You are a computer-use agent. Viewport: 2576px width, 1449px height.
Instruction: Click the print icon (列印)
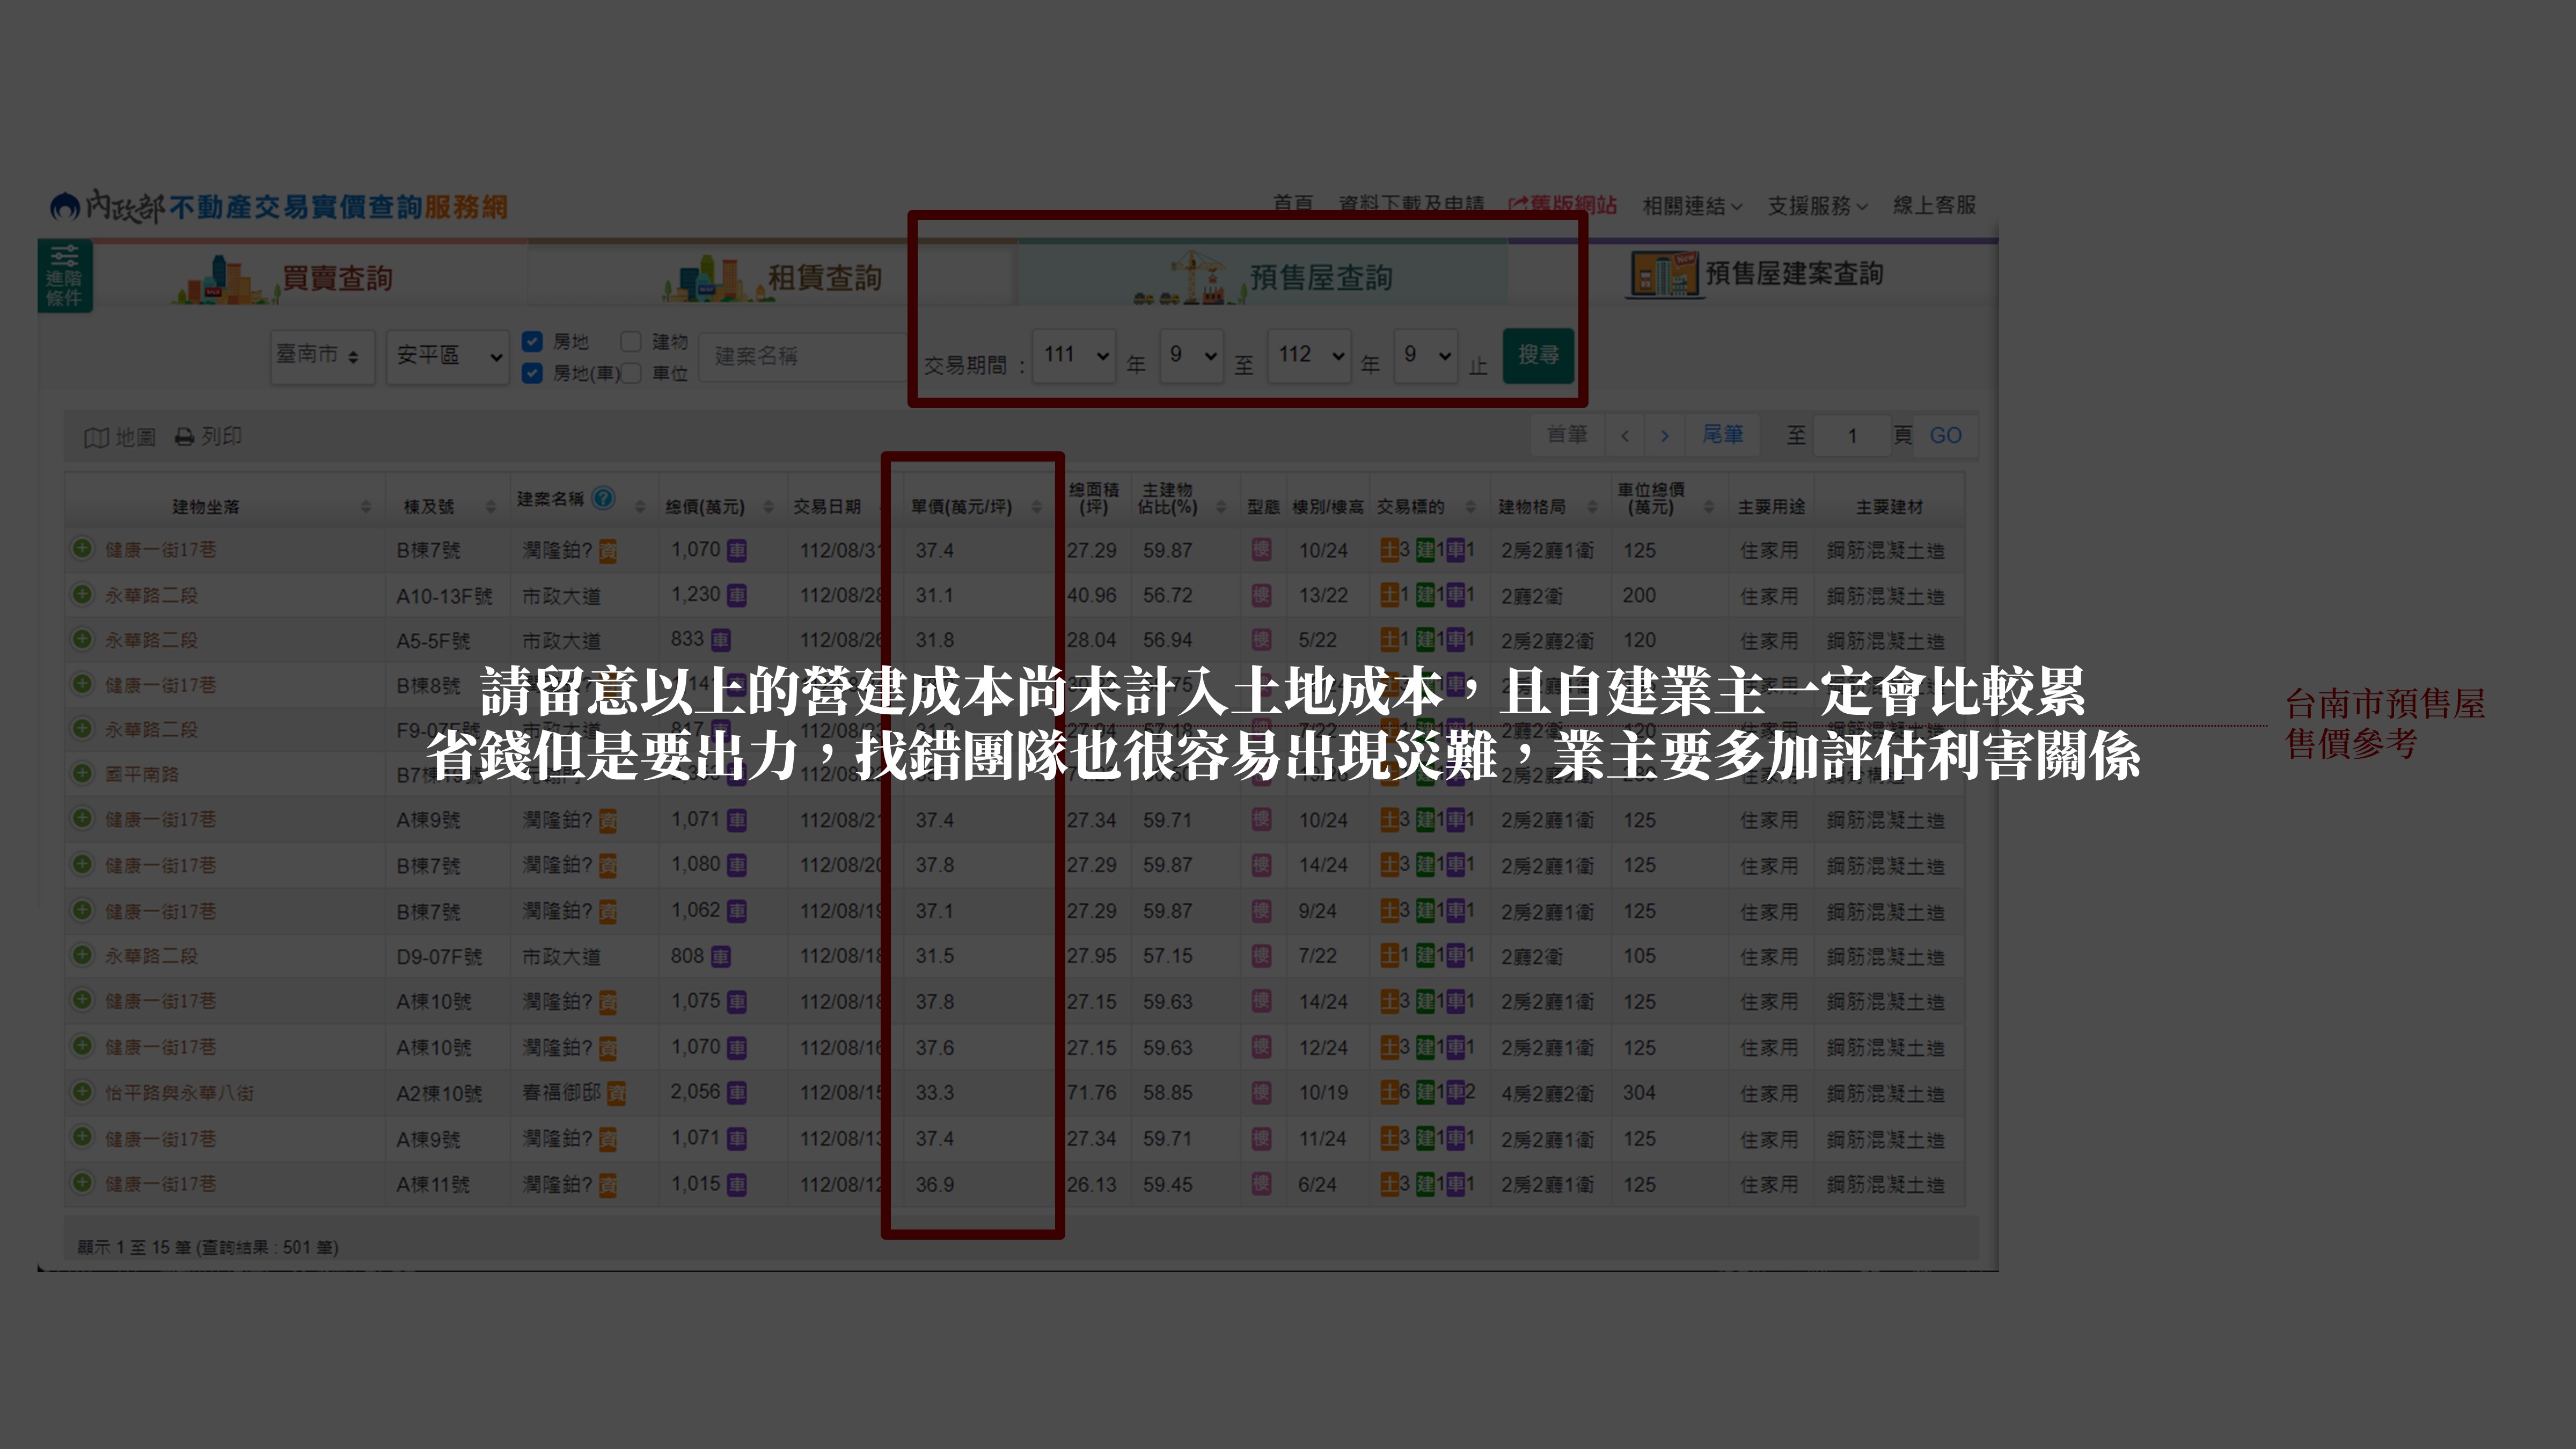[x=185, y=437]
